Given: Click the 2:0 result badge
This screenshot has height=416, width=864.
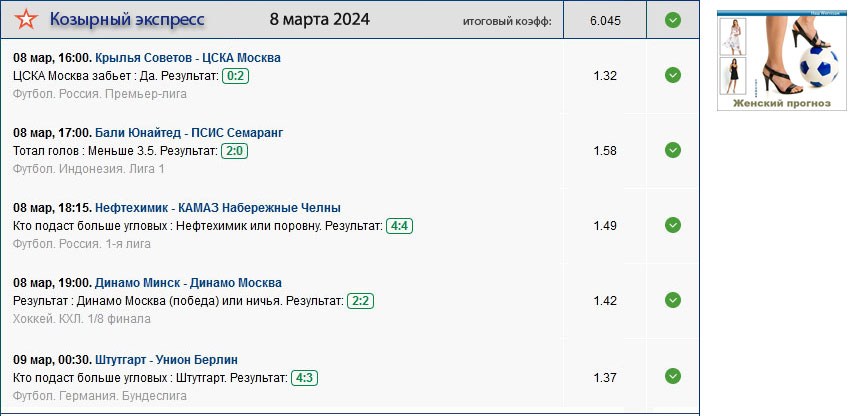Looking at the screenshot, I should tap(234, 151).
